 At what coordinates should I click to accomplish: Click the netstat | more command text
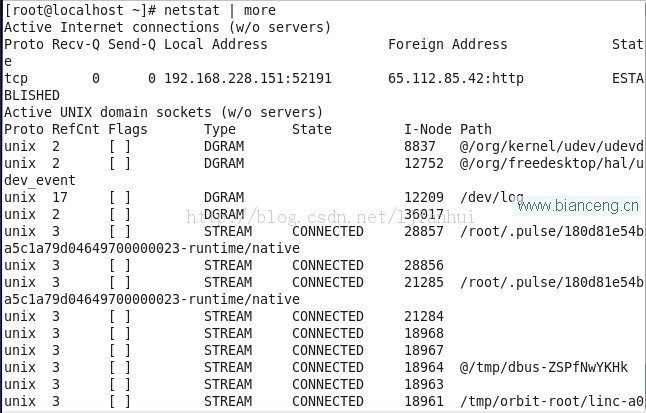pyautogui.click(x=220, y=10)
